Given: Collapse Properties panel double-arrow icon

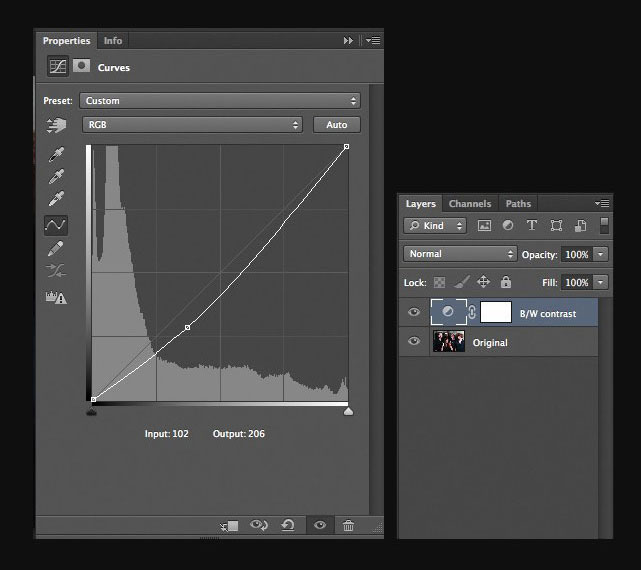Looking at the screenshot, I should click(348, 40).
